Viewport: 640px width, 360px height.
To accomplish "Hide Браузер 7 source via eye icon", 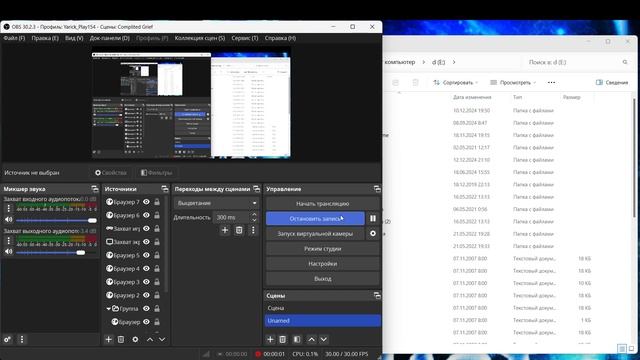I will tap(146, 202).
